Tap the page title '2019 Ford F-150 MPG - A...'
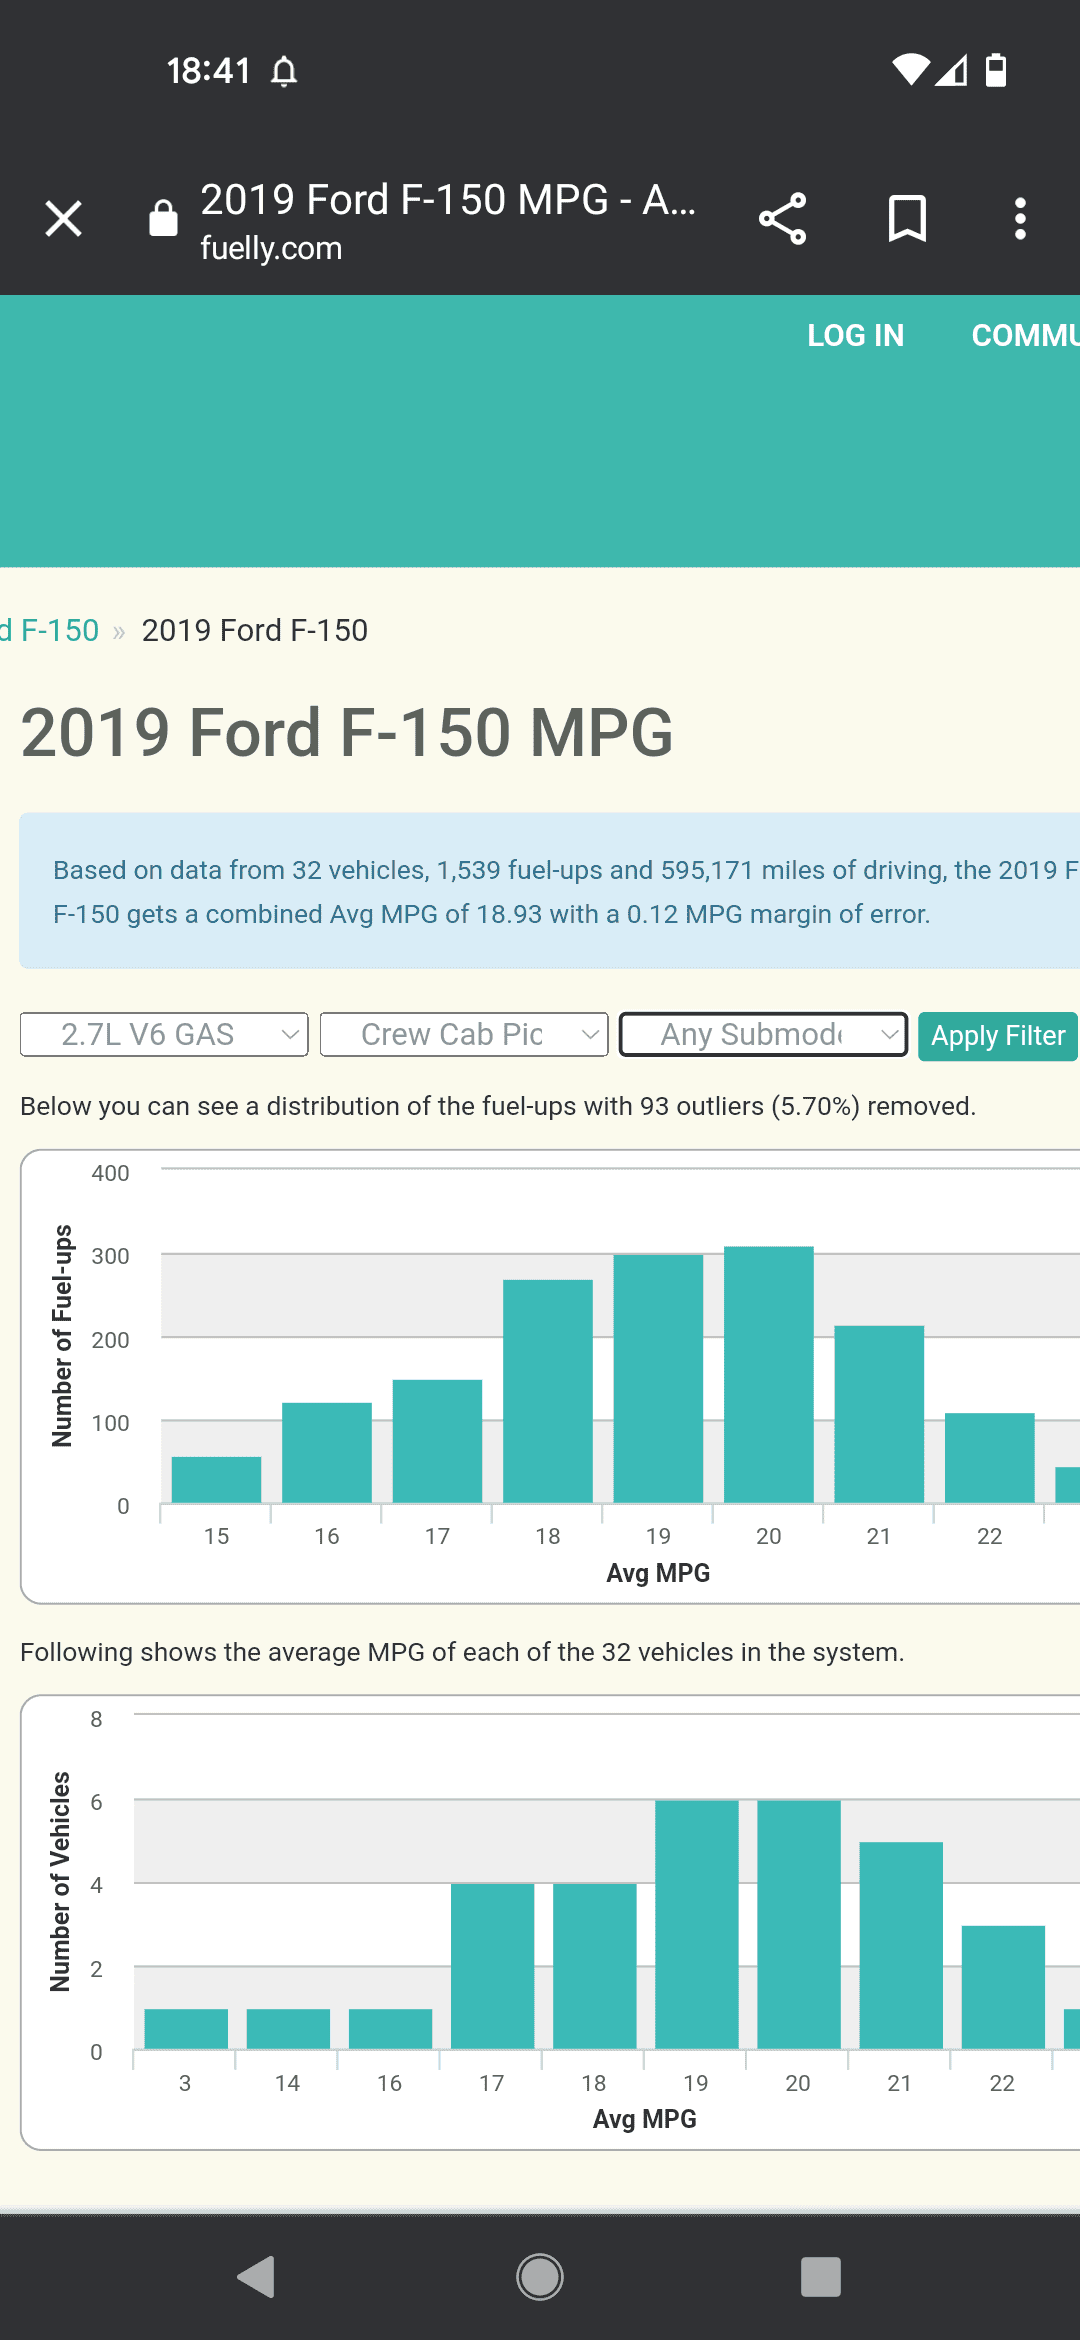The height and width of the screenshot is (2340, 1080). pos(448,199)
